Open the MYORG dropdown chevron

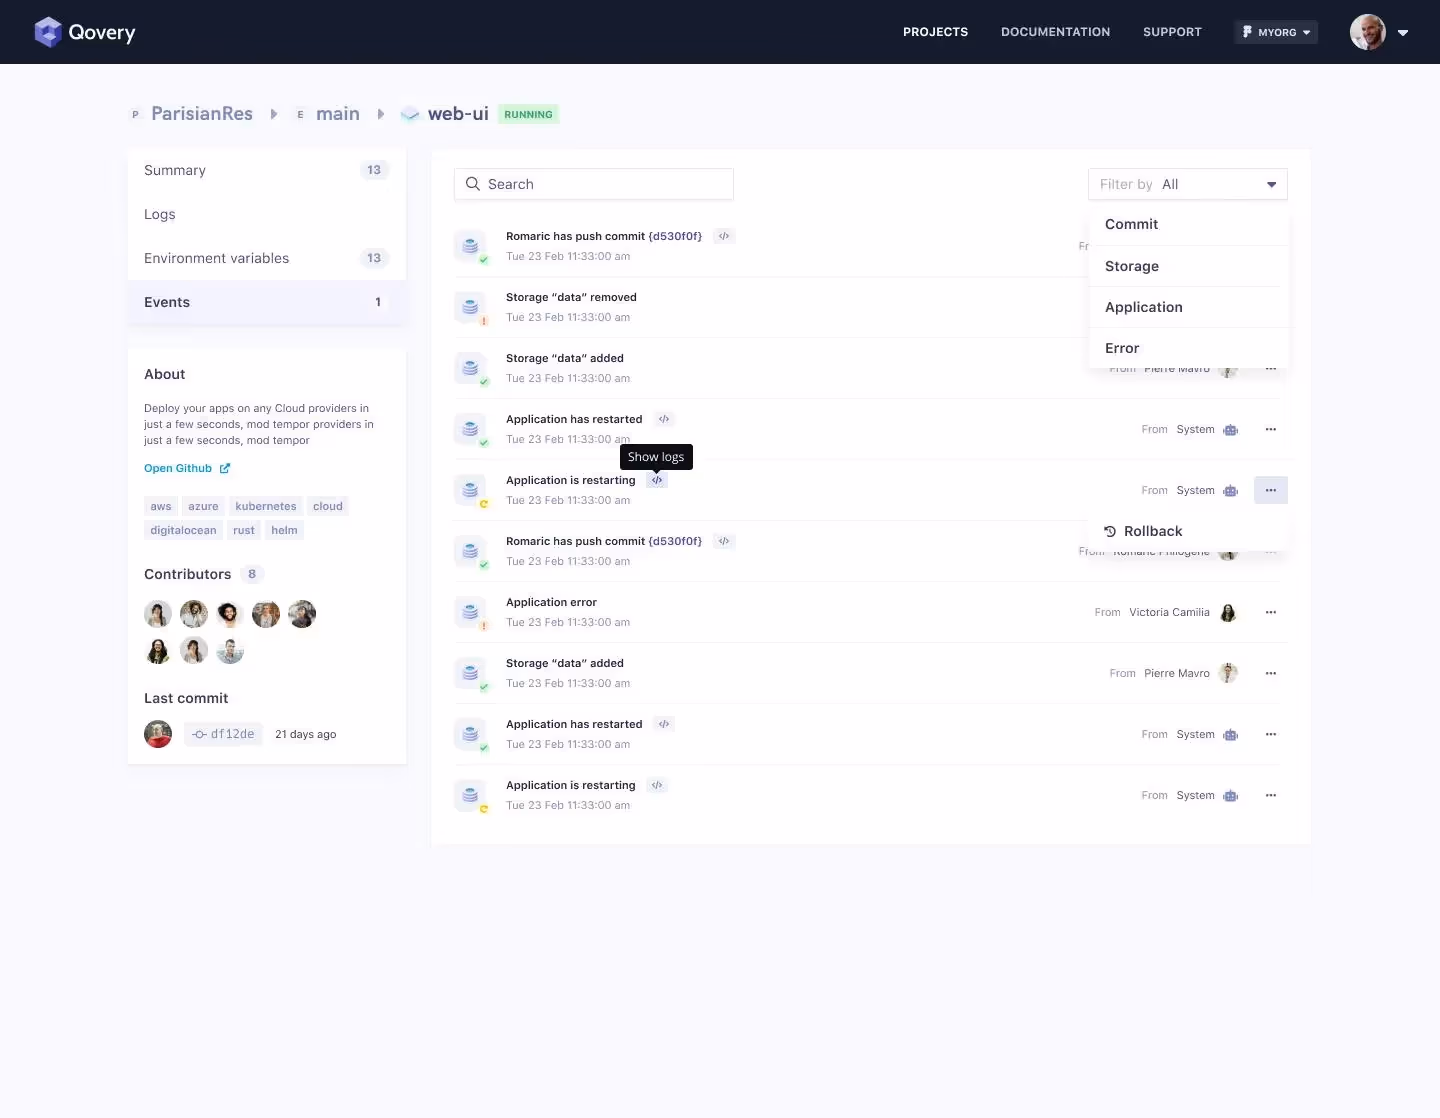click(1305, 32)
